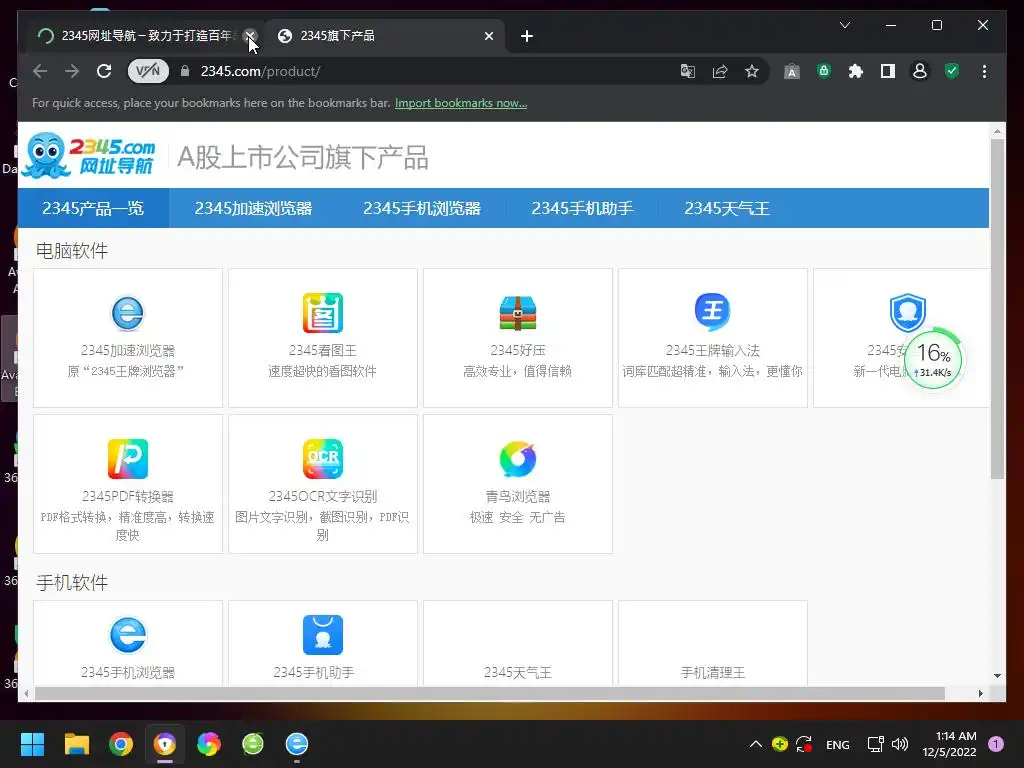Screen dimensions: 1024x768
Task: Open the clock showing 1:14 AM
Action: [x=949, y=744]
